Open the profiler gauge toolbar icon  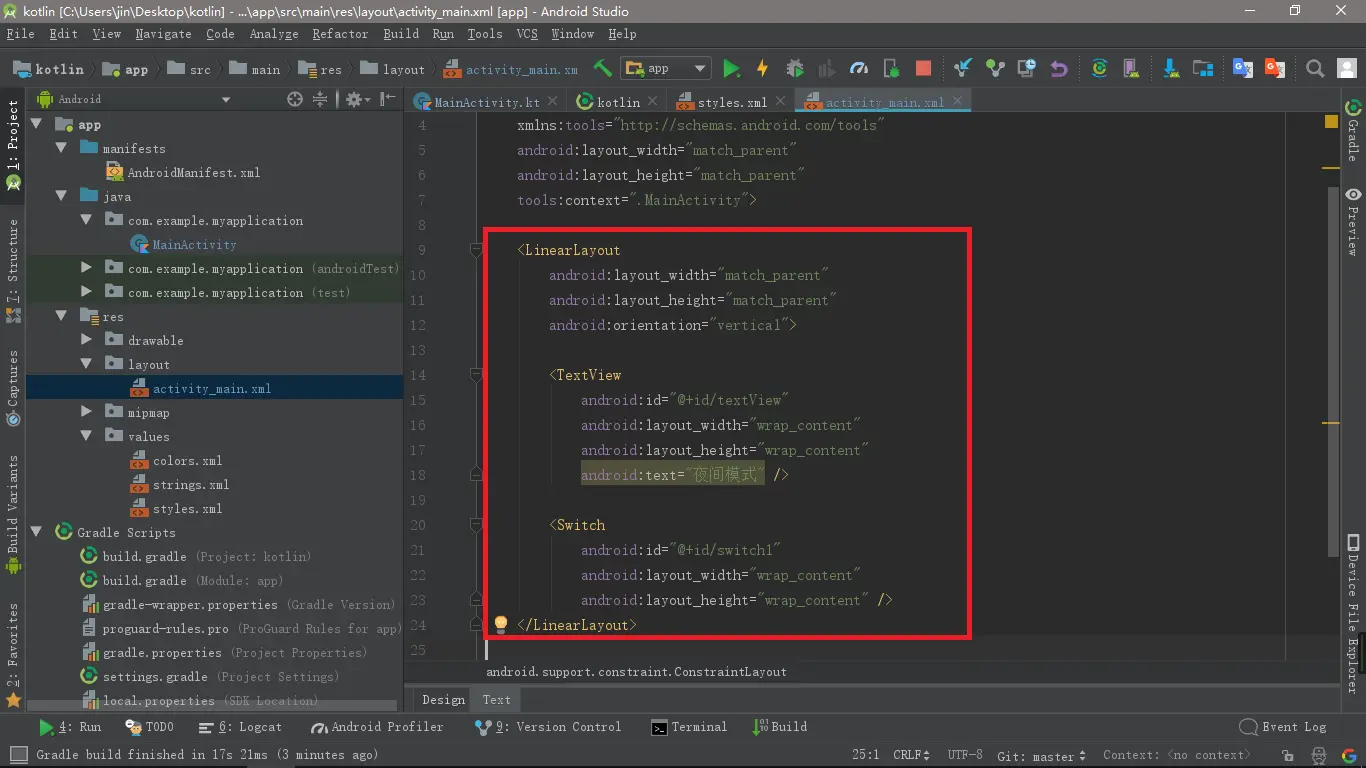(x=859, y=68)
